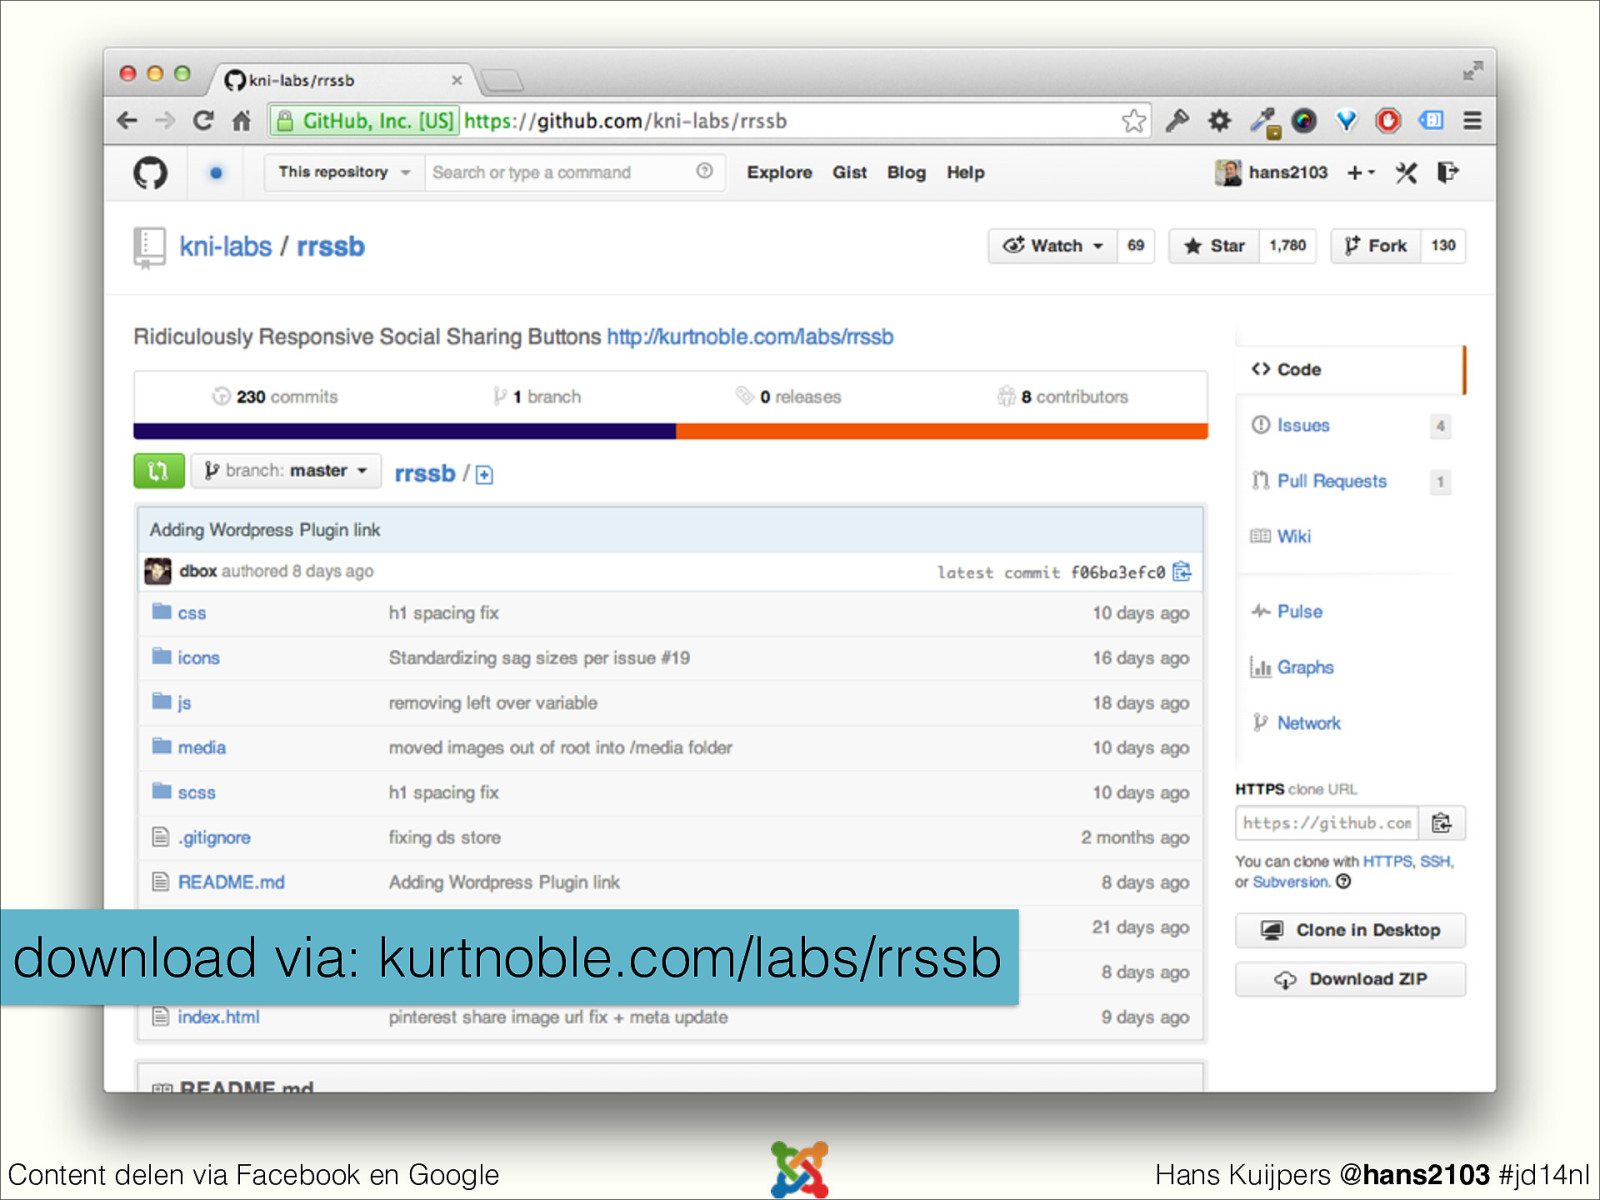Click the browser forward arrow
The image size is (1600, 1200).
[165, 121]
